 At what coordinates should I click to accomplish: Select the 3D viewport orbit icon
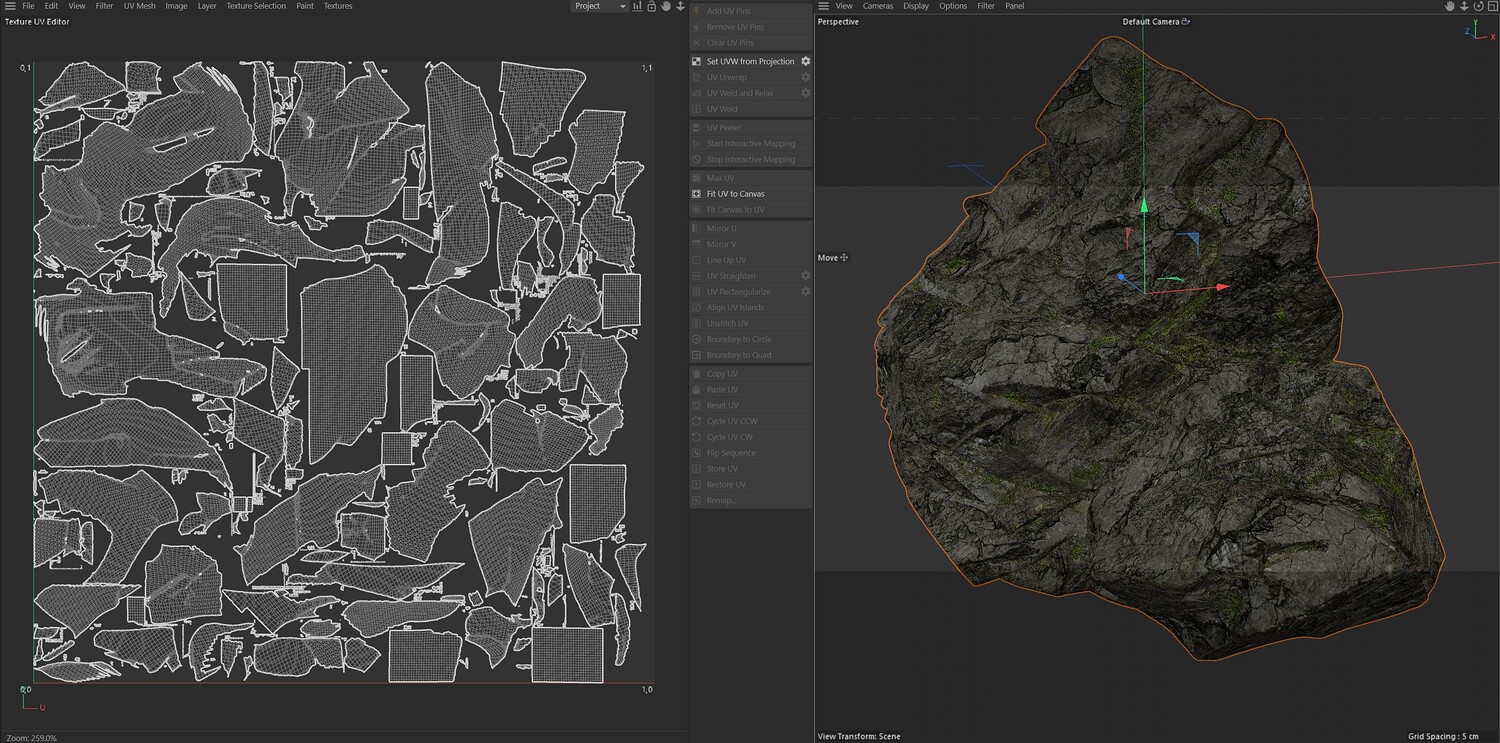1477,6
